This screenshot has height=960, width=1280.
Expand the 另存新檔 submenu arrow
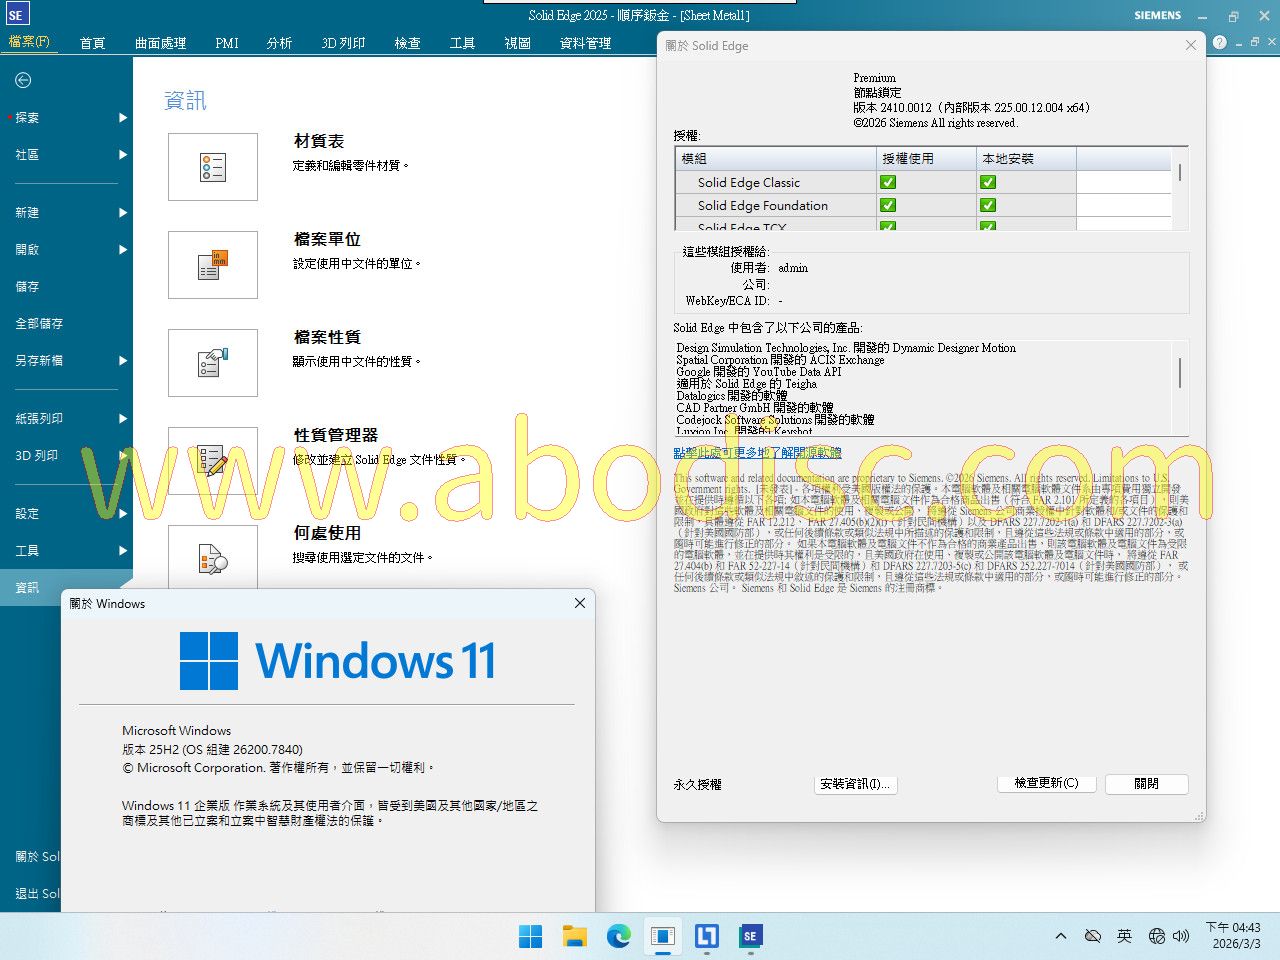[x=123, y=361]
